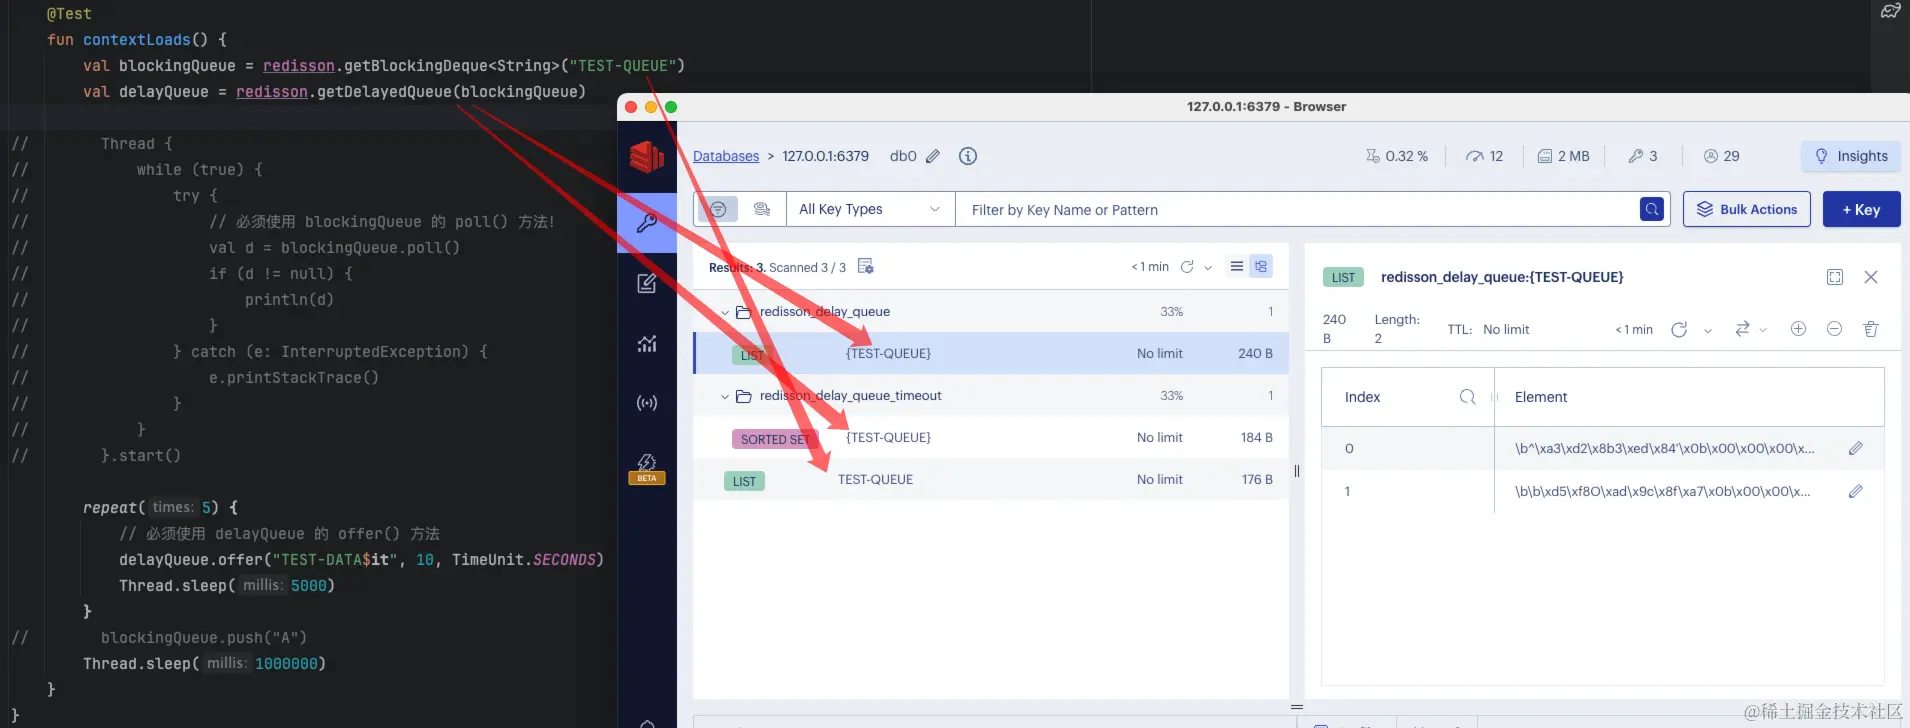This screenshot has height=728, width=1910.
Task: Click the scan settings icon beside Scanned 3 / 3
Action: coord(866,266)
